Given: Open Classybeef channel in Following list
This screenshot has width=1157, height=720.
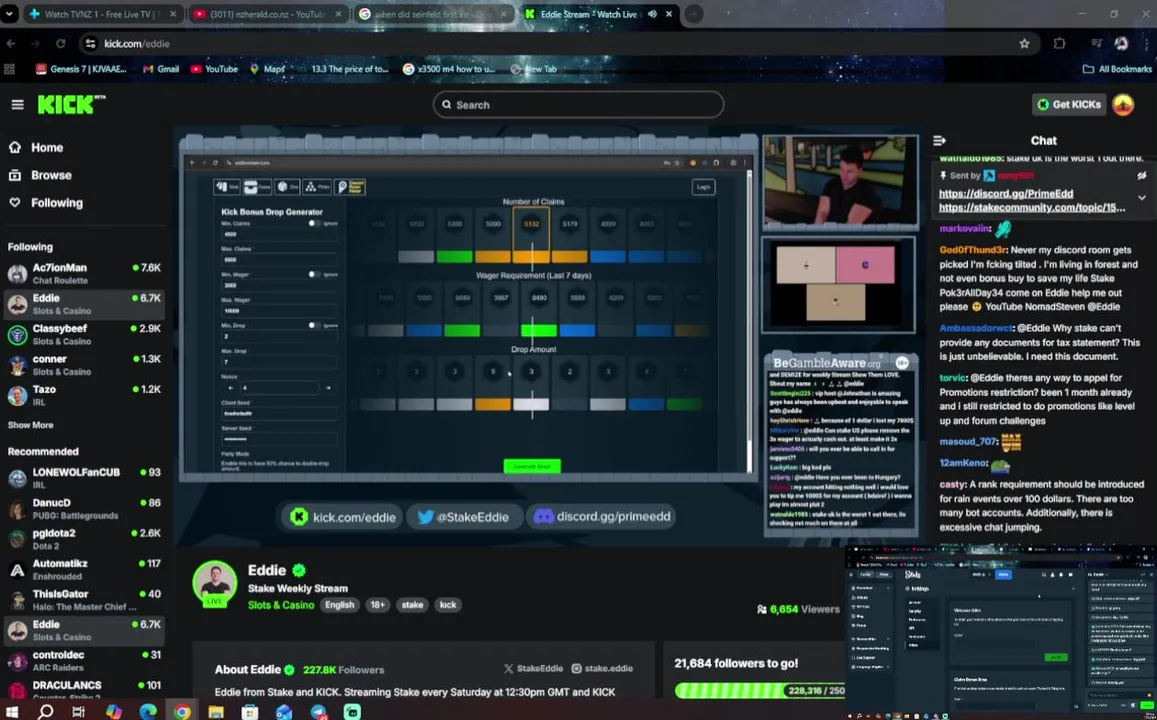Looking at the screenshot, I should (x=84, y=334).
